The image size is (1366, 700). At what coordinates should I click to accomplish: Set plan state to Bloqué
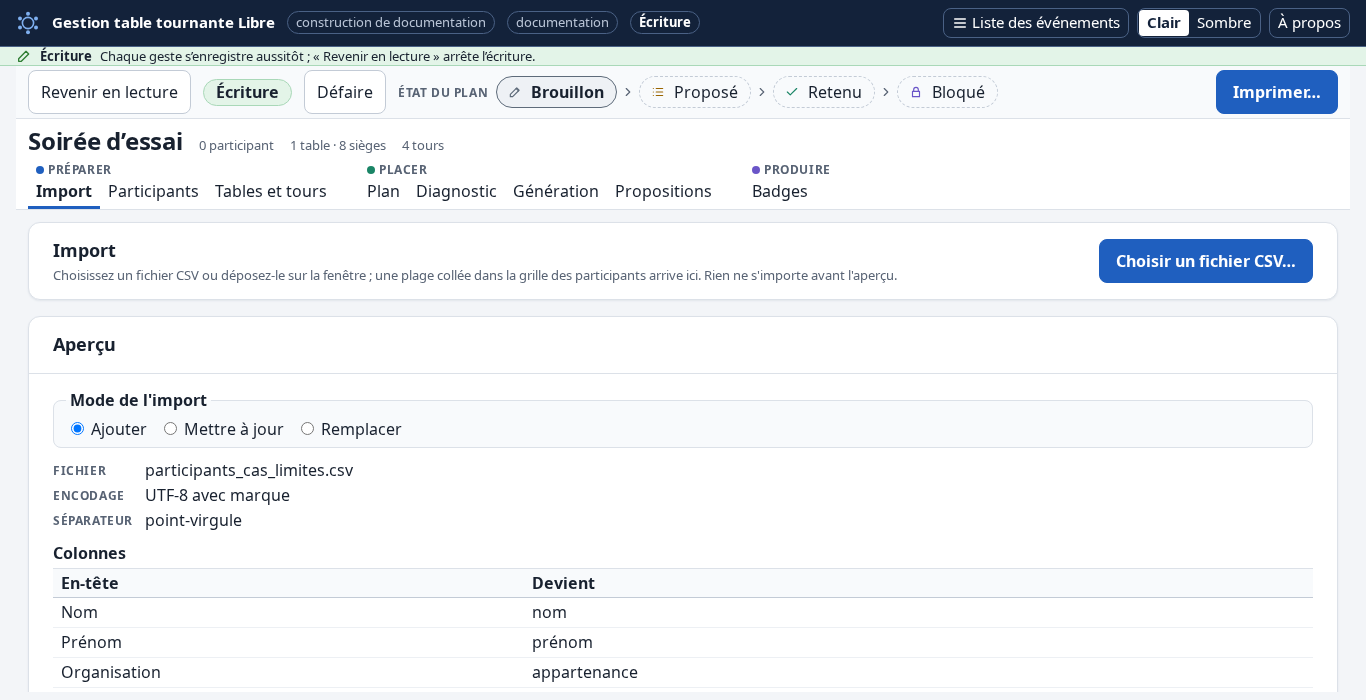coord(947,92)
